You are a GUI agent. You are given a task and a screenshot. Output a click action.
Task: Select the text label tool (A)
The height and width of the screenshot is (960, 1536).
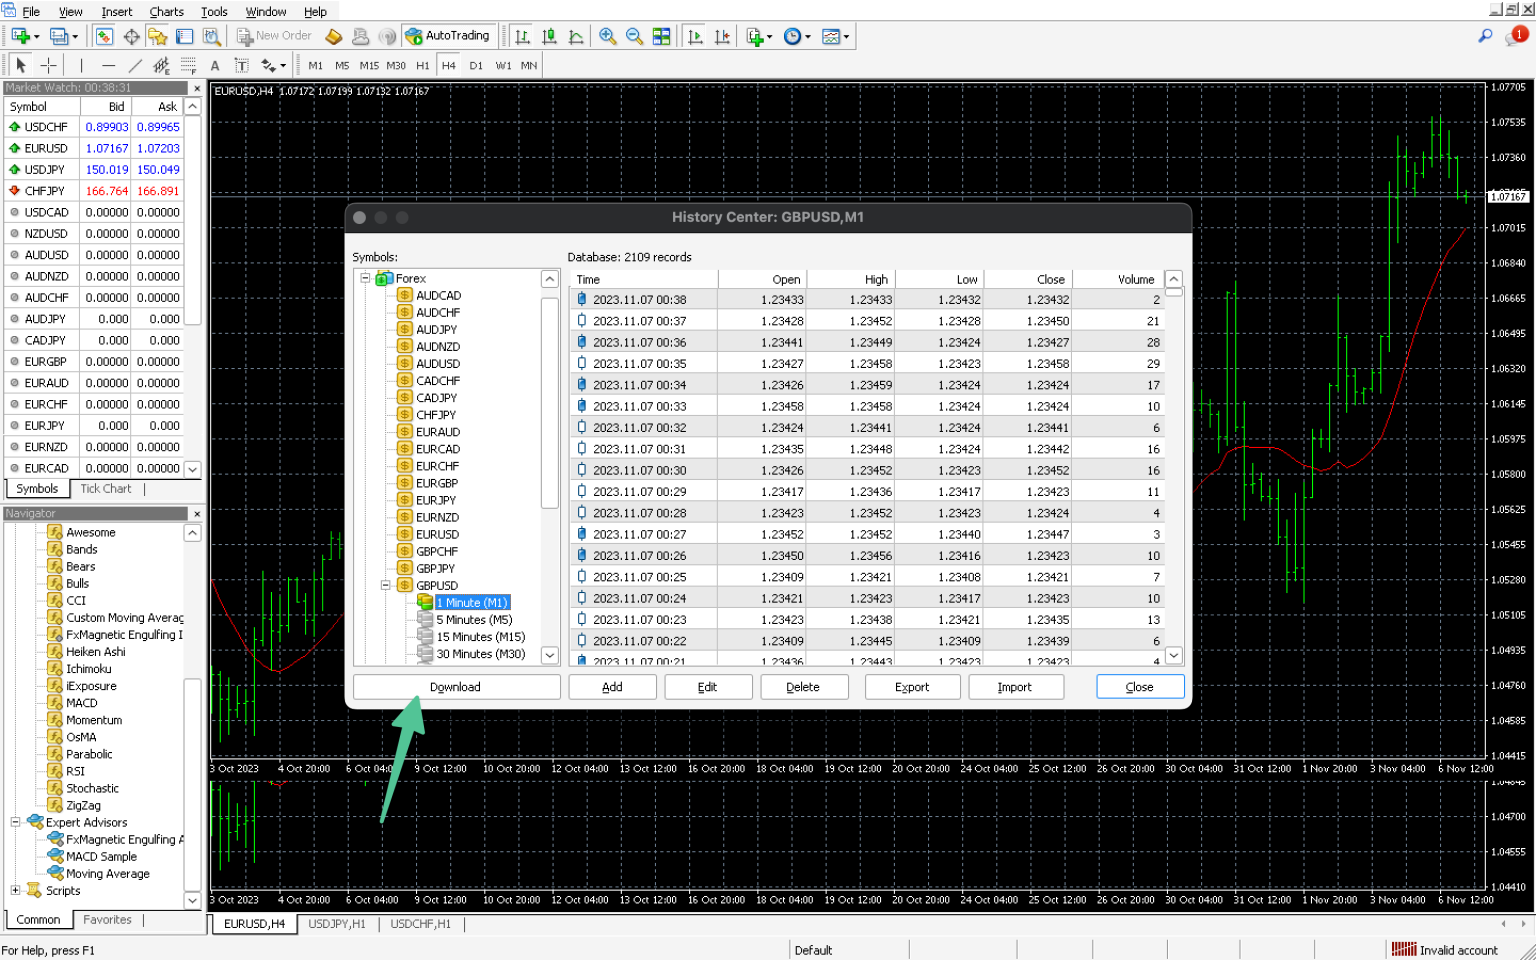coord(215,65)
